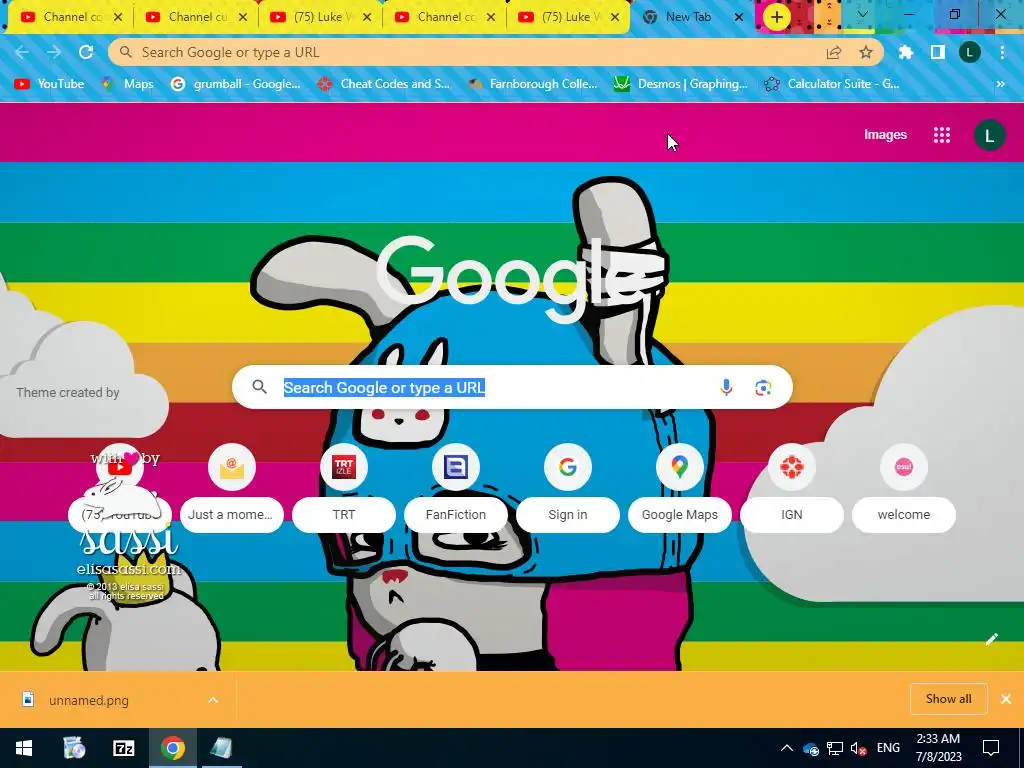Open the Farnborough College bookmark
The height and width of the screenshot is (768, 1024).
pyautogui.click(x=533, y=84)
